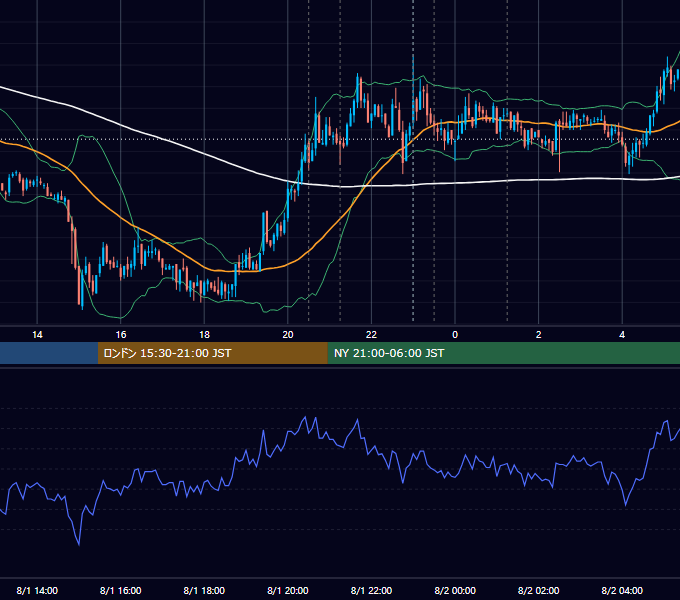The width and height of the screenshot is (680, 600).
Task: Click the 0 hour label on upper axis
Action: pos(455,335)
